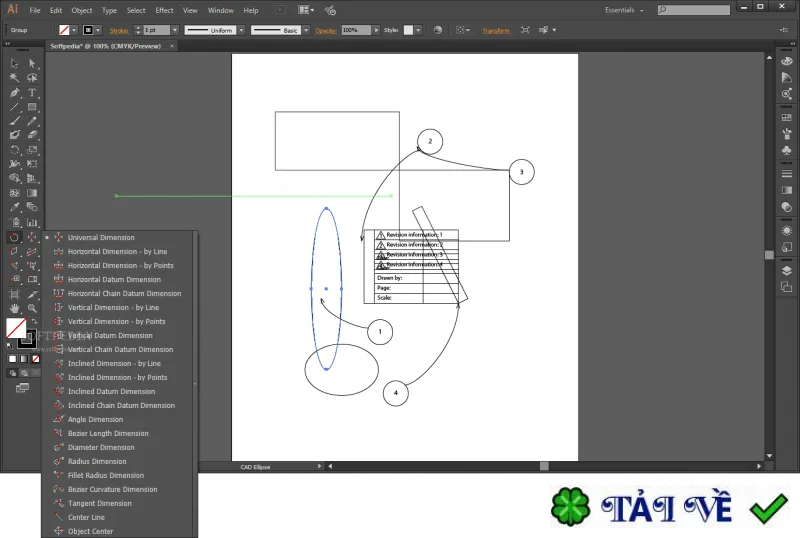Click the Opacity panel link
Viewport: 800px width, 538px height.
click(326, 31)
